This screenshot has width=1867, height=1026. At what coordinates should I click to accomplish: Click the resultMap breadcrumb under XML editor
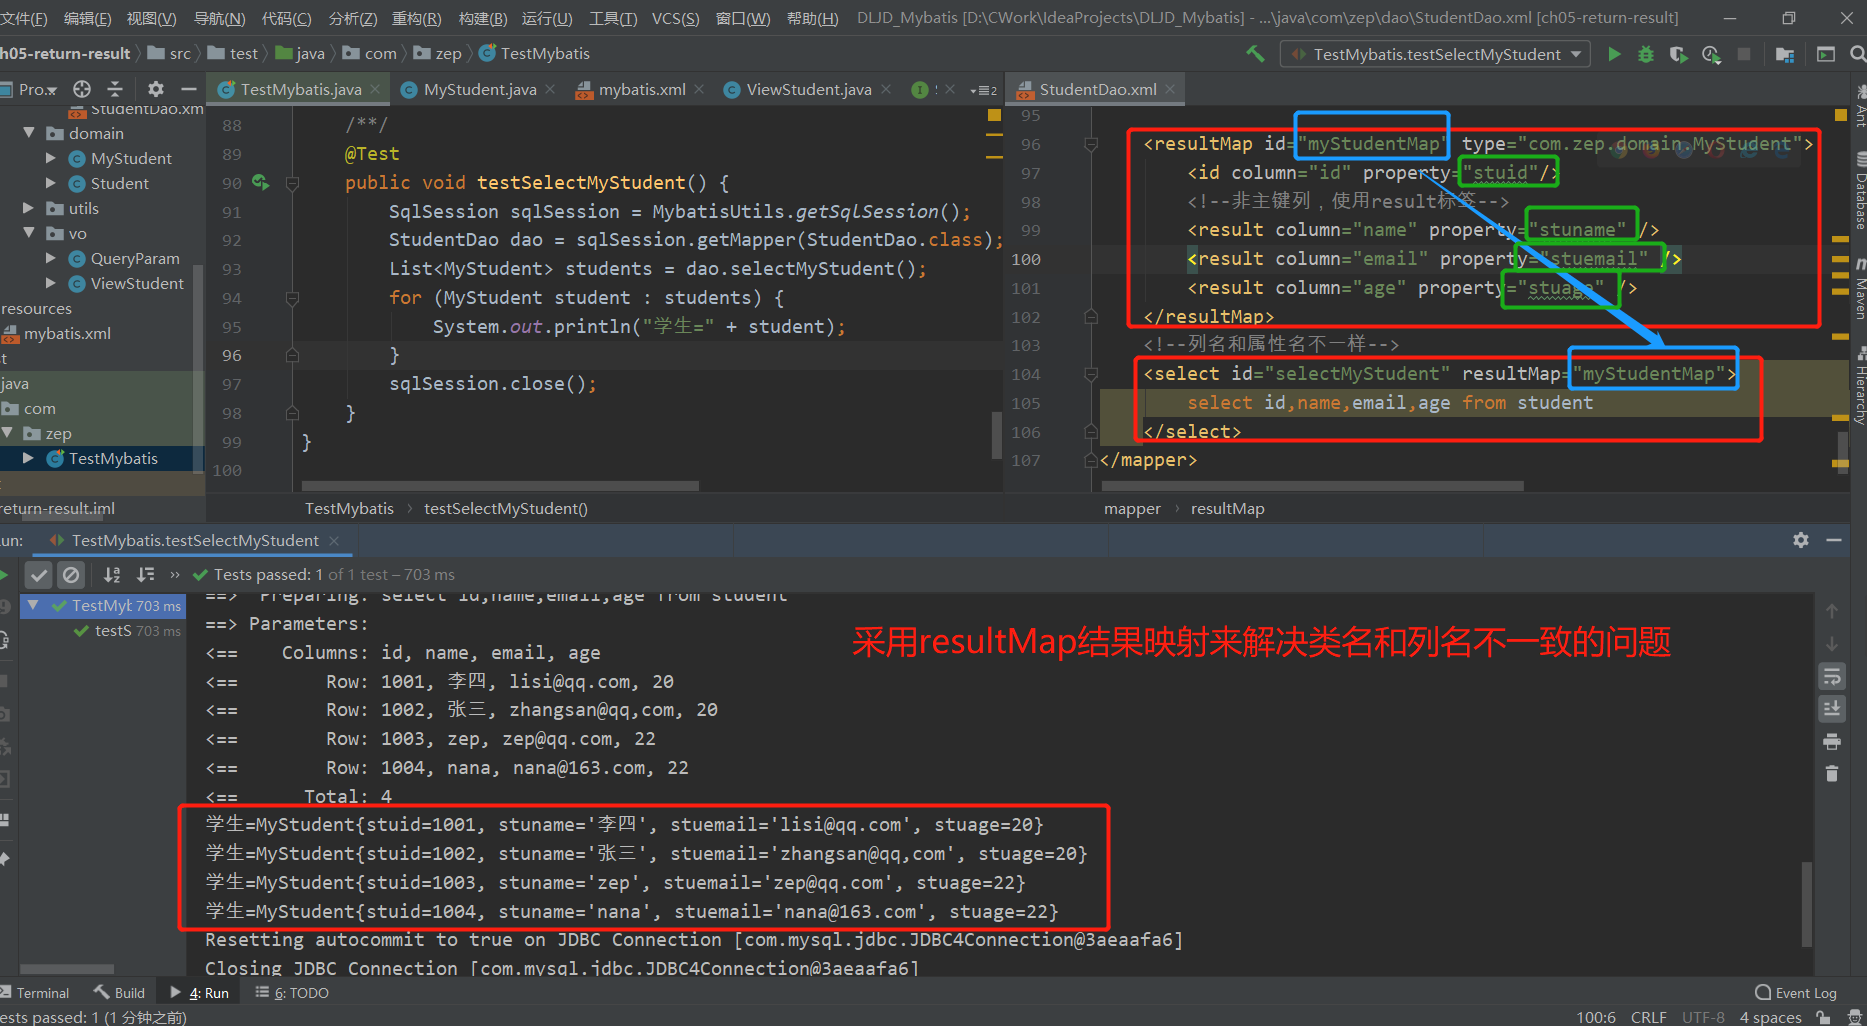(1227, 508)
